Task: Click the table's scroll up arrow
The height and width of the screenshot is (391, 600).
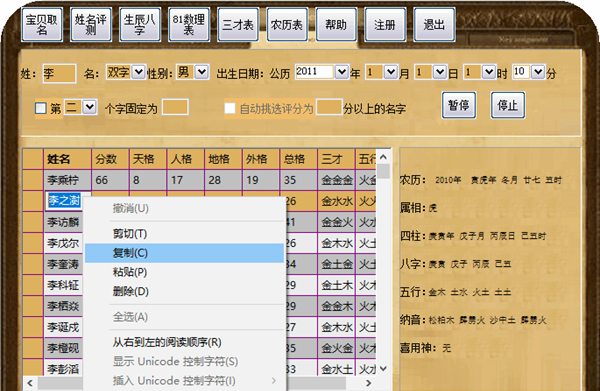Action: [x=383, y=156]
